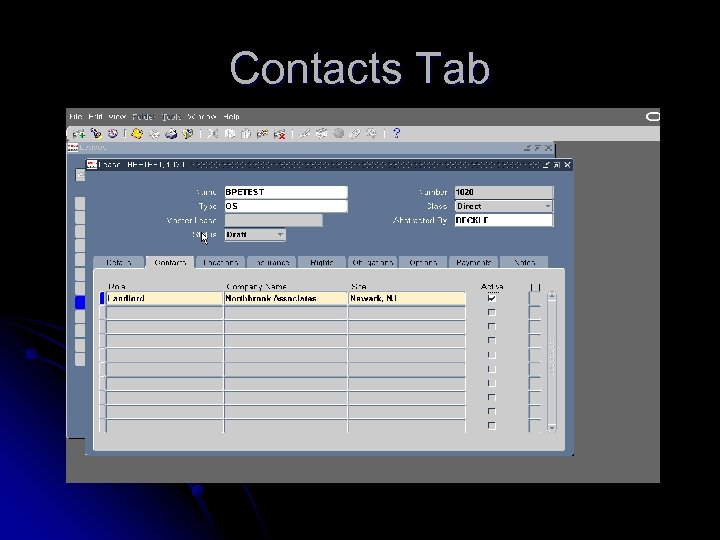Image resolution: width=720 pixels, height=540 pixels.
Task: Check Active box in third contact row
Action: [x=492, y=326]
